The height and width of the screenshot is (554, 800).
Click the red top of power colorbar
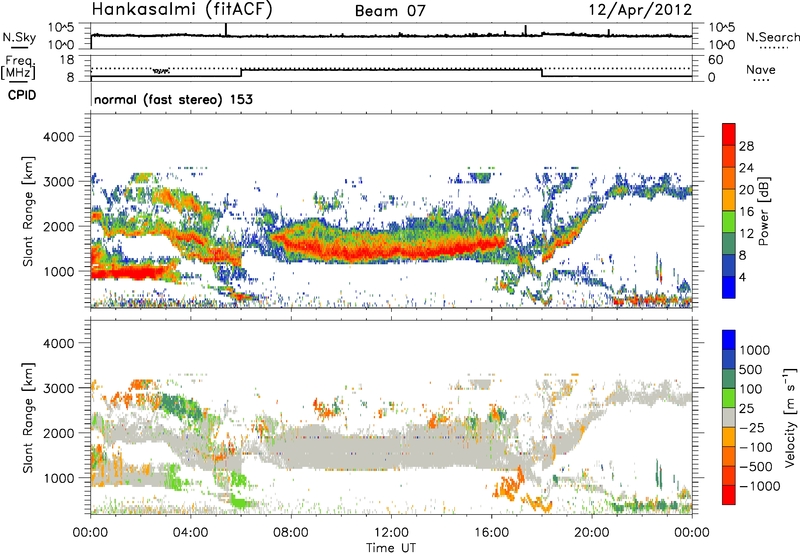click(729, 134)
